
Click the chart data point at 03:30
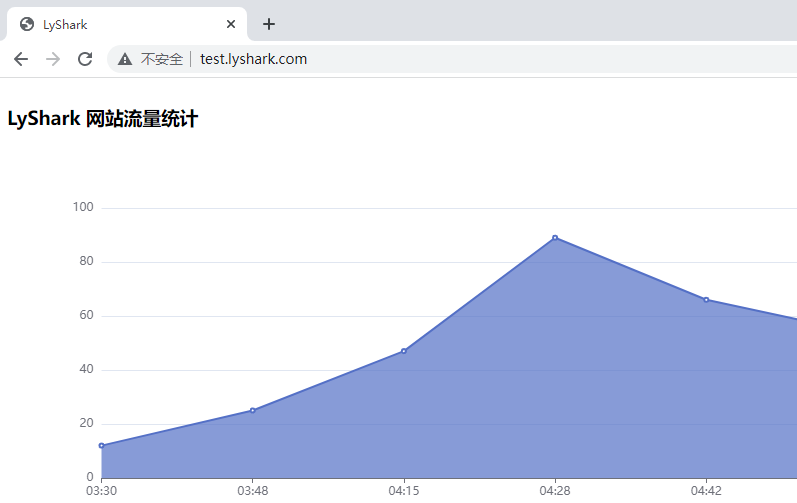pyautogui.click(x=101, y=445)
